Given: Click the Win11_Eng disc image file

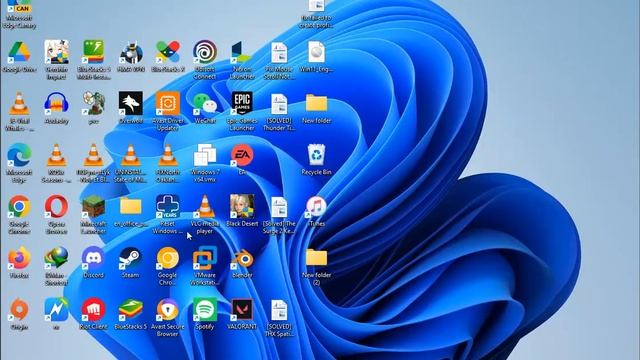Looking at the screenshot, I should click(x=316, y=52).
